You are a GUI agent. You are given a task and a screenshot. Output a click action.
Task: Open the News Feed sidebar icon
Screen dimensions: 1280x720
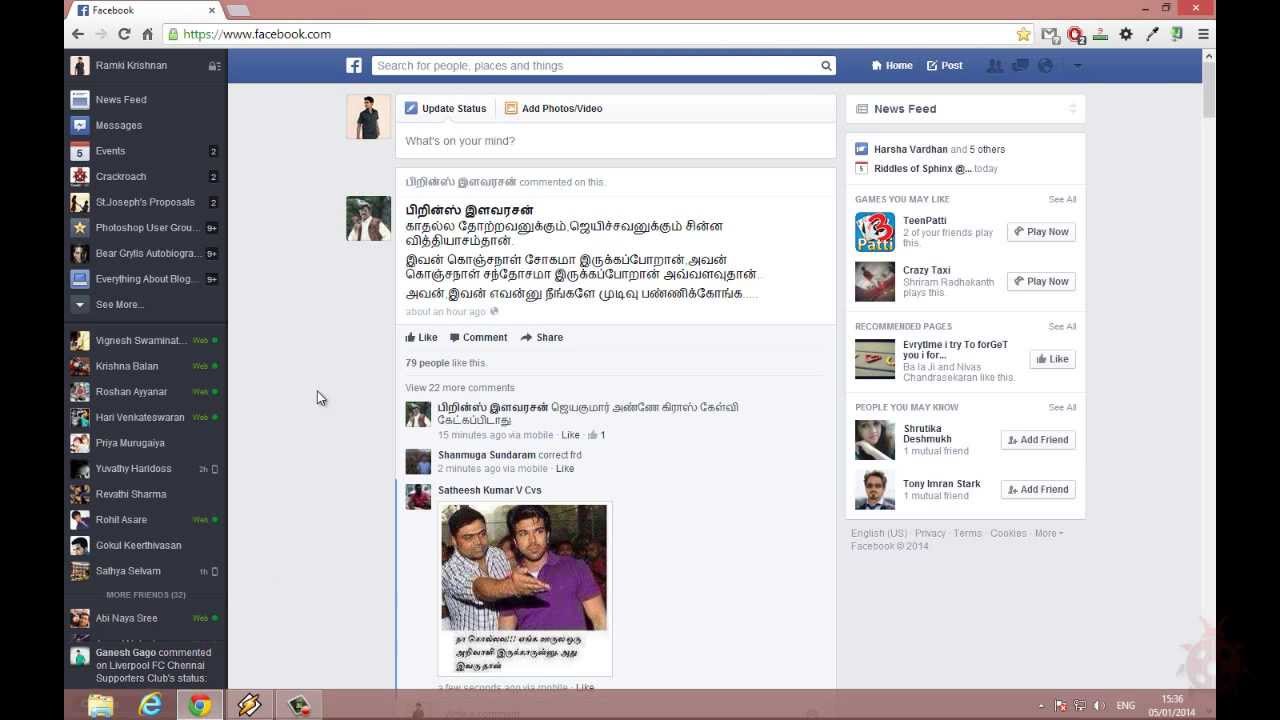tap(80, 100)
